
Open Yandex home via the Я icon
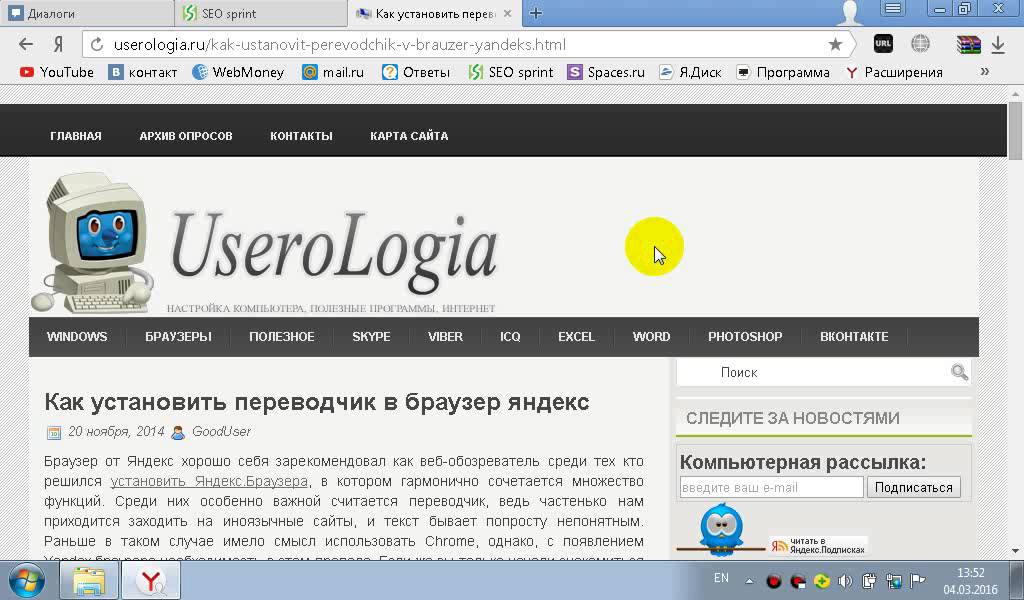pos(58,44)
